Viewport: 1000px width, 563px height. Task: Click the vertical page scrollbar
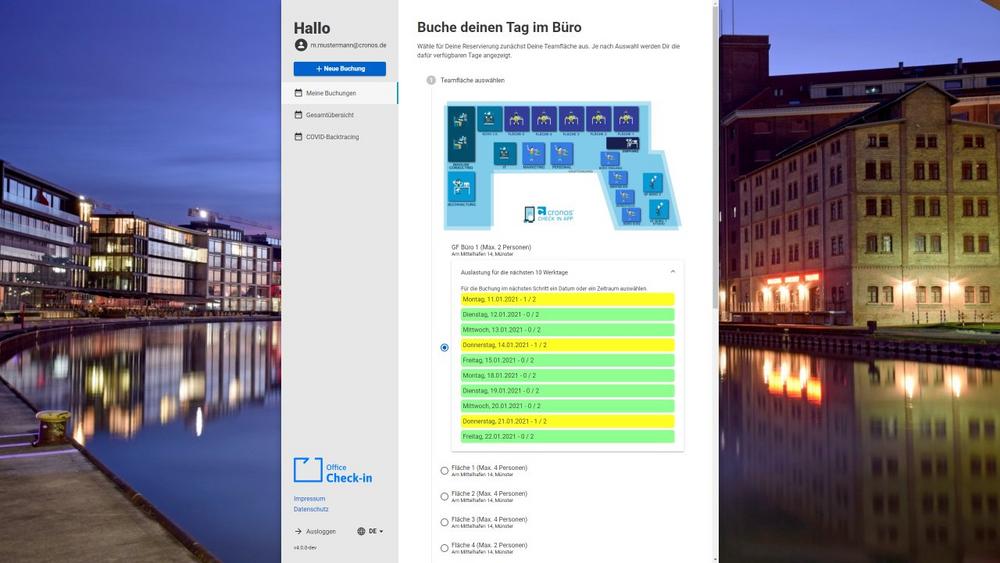pos(715,150)
